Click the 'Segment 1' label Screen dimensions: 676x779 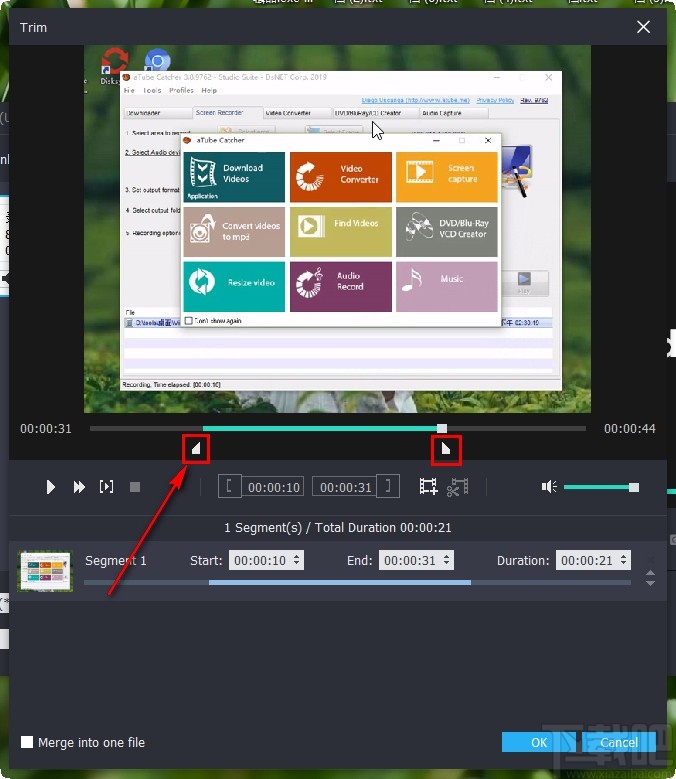[116, 560]
